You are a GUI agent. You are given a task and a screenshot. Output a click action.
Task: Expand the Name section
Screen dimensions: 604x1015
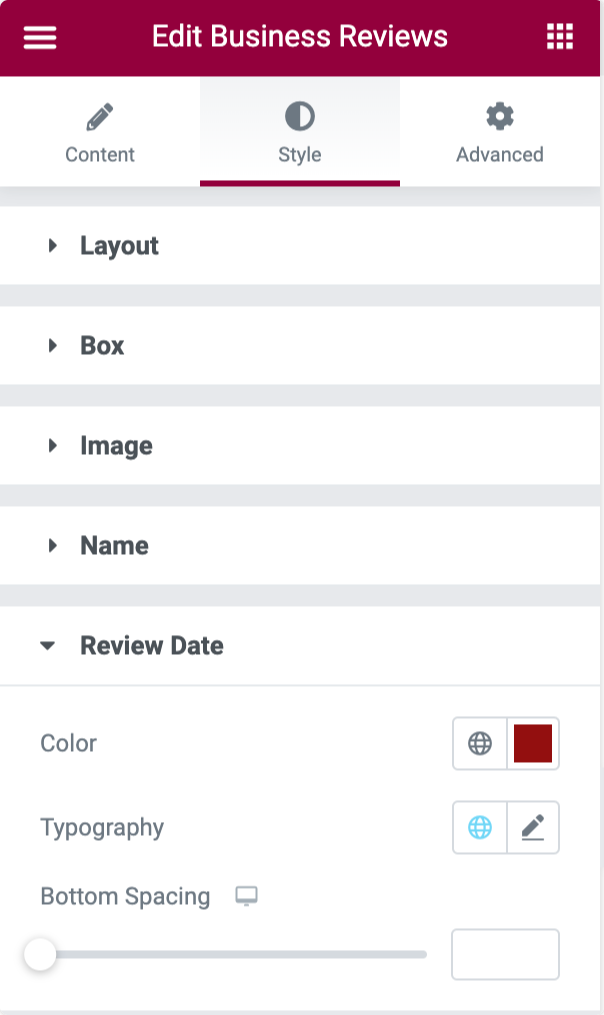click(300, 545)
